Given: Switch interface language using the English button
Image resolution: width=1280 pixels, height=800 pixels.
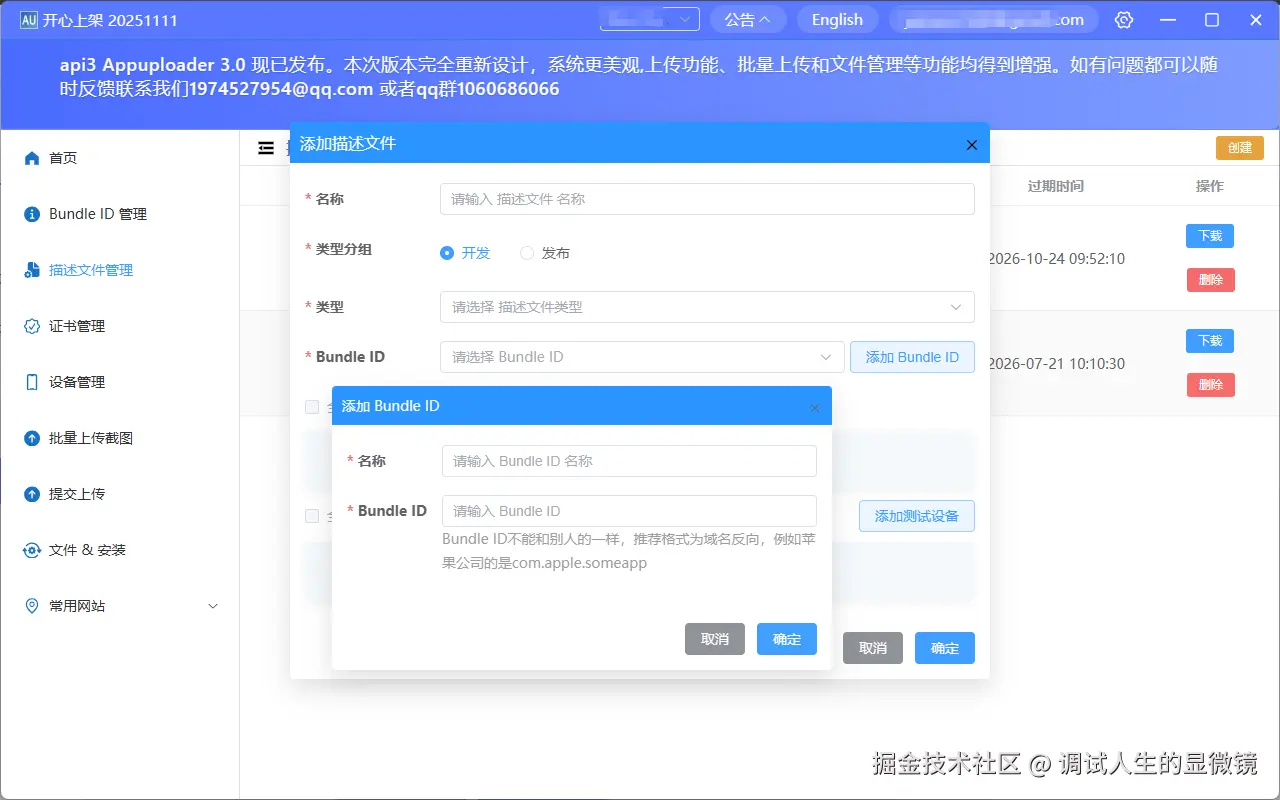Looking at the screenshot, I should point(837,19).
